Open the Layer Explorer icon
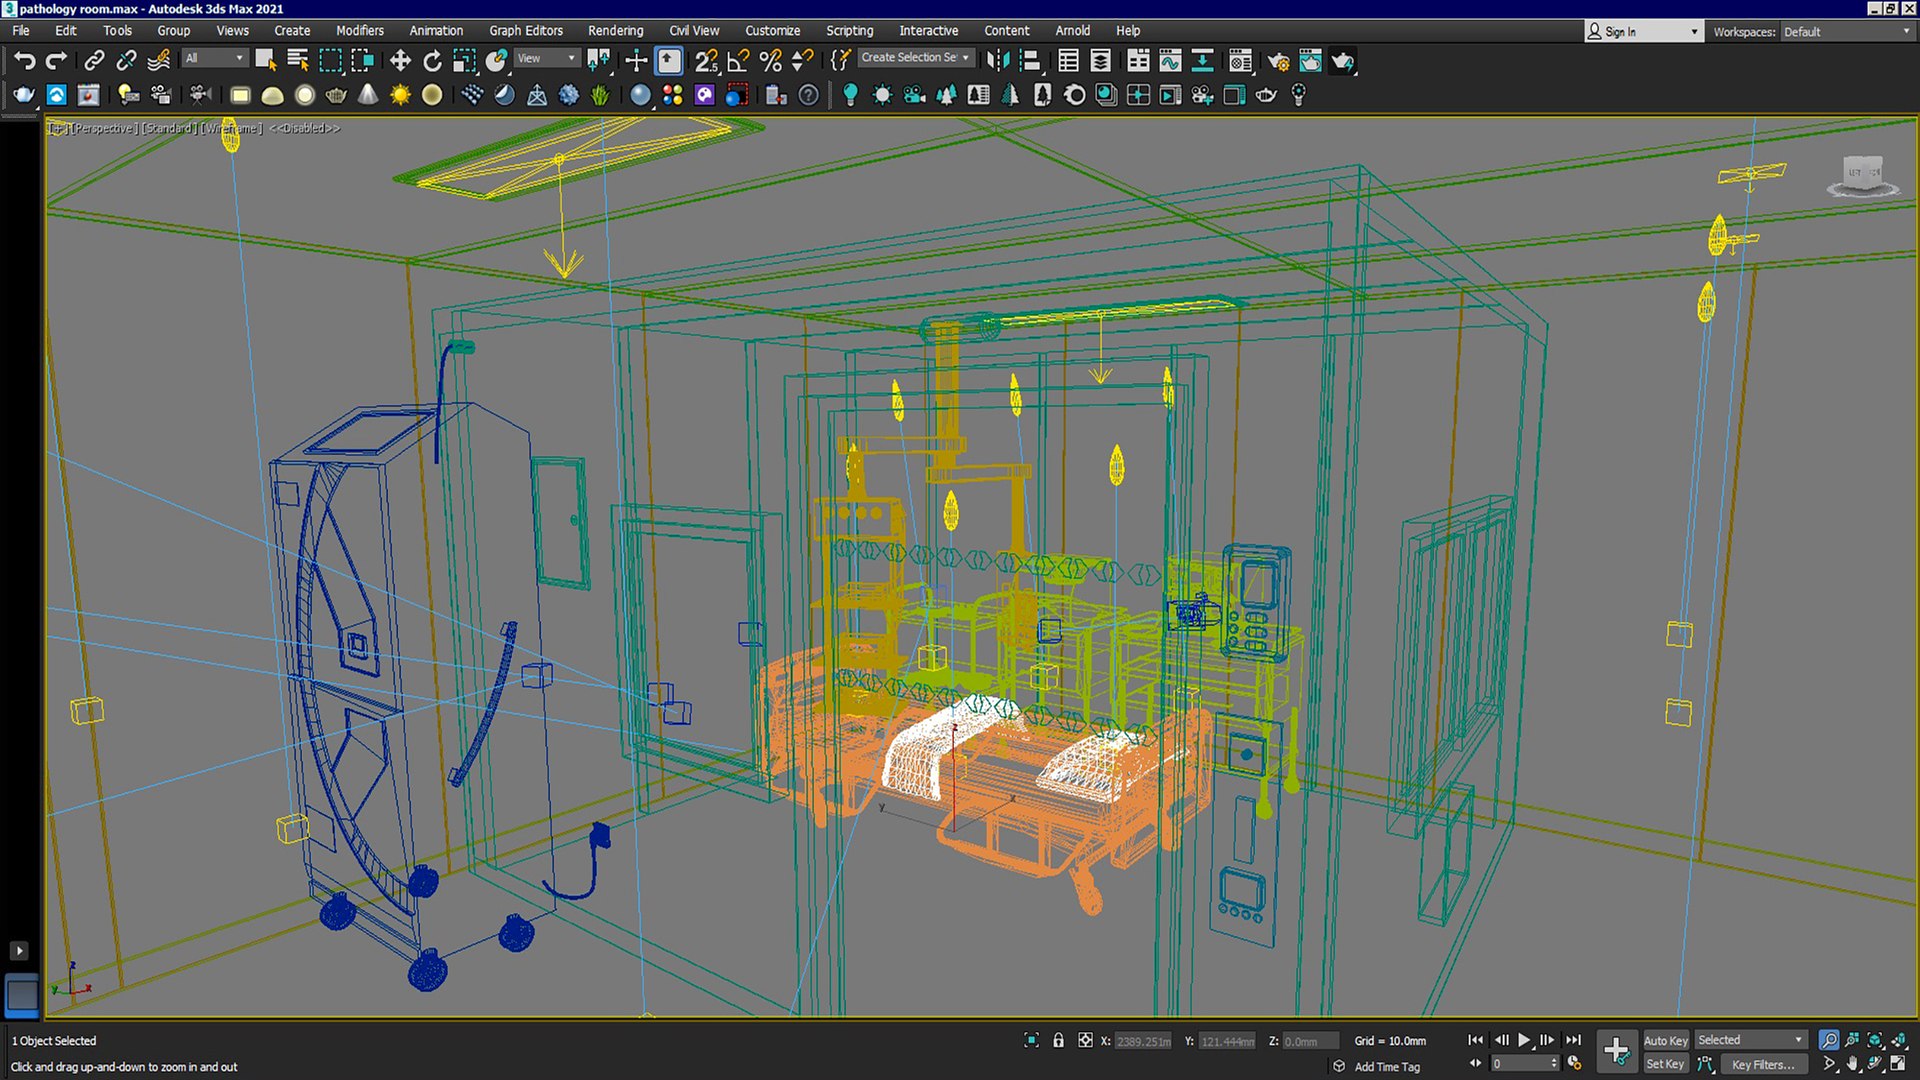 [x=1100, y=61]
